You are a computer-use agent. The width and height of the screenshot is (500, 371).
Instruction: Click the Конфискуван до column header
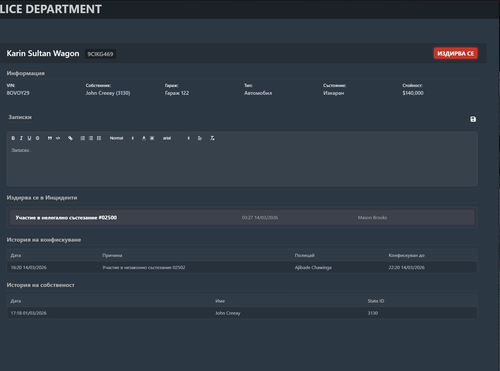click(407, 255)
